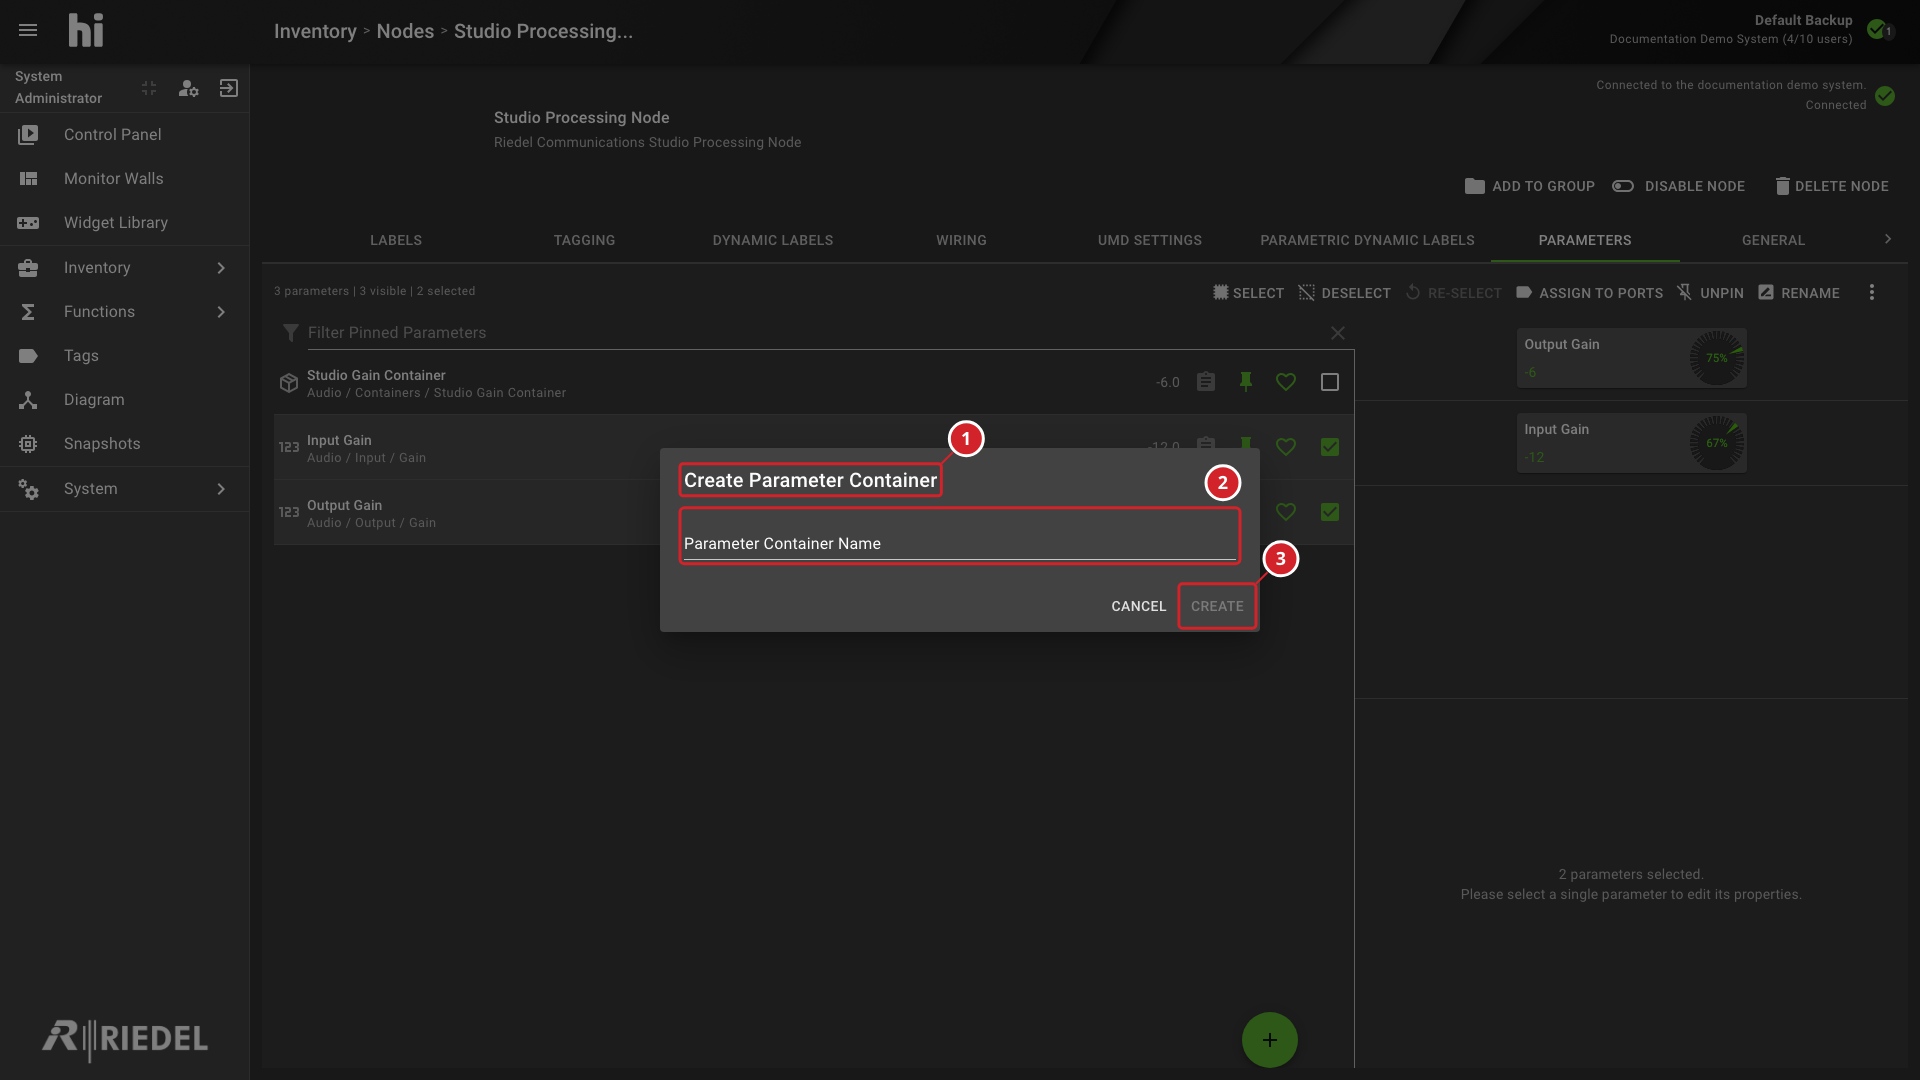Expand the System sidebar section

[124, 488]
